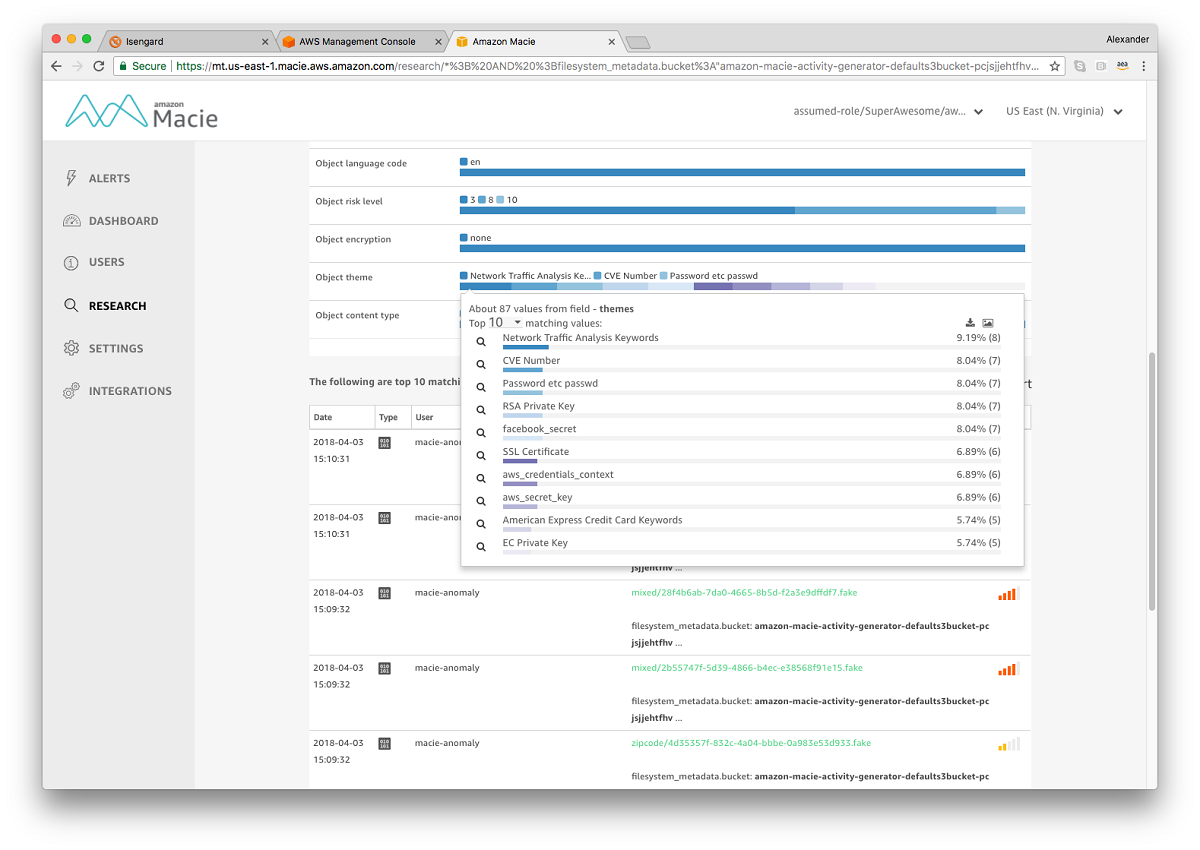Open the Chrome three-dot menu

1143,66
